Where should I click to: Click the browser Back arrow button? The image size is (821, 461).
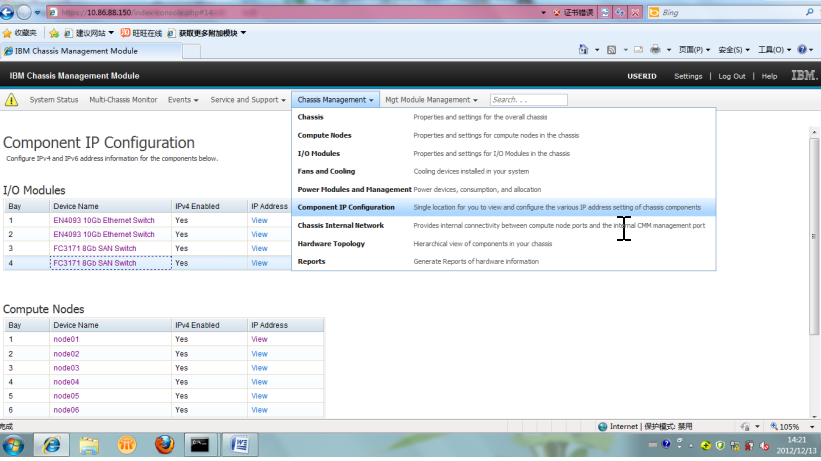[x=7, y=12]
